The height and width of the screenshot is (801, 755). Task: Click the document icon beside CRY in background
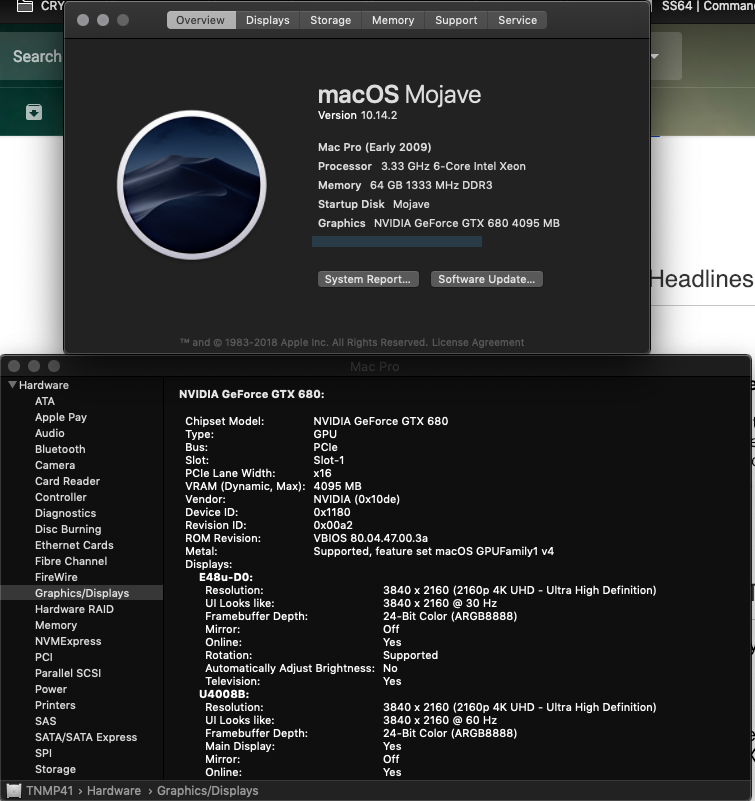point(25,6)
